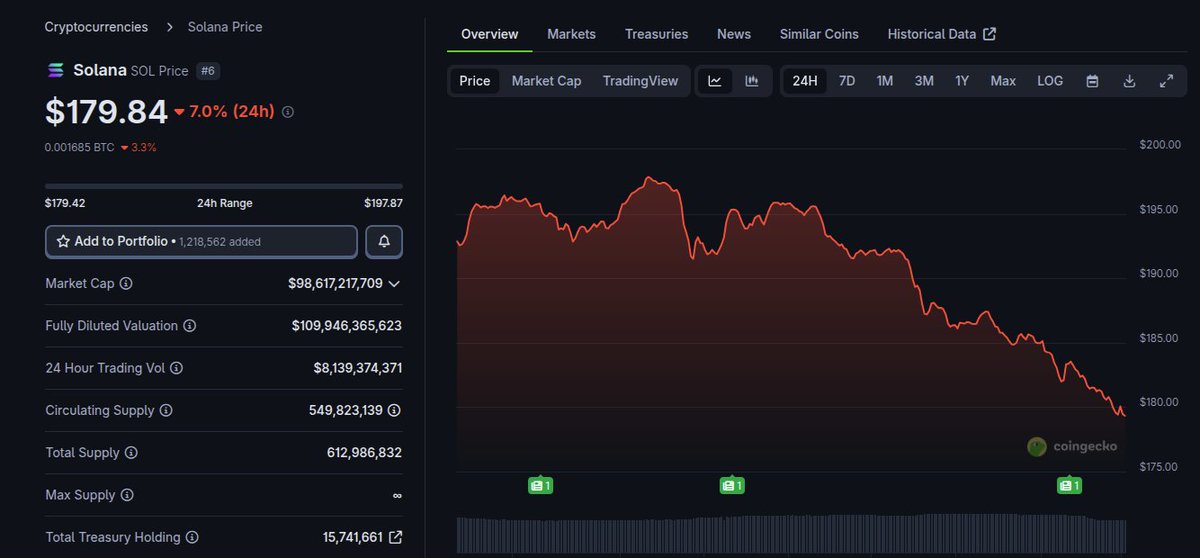Switch chart to TradingView mode
1200x558 pixels.
[640, 81]
